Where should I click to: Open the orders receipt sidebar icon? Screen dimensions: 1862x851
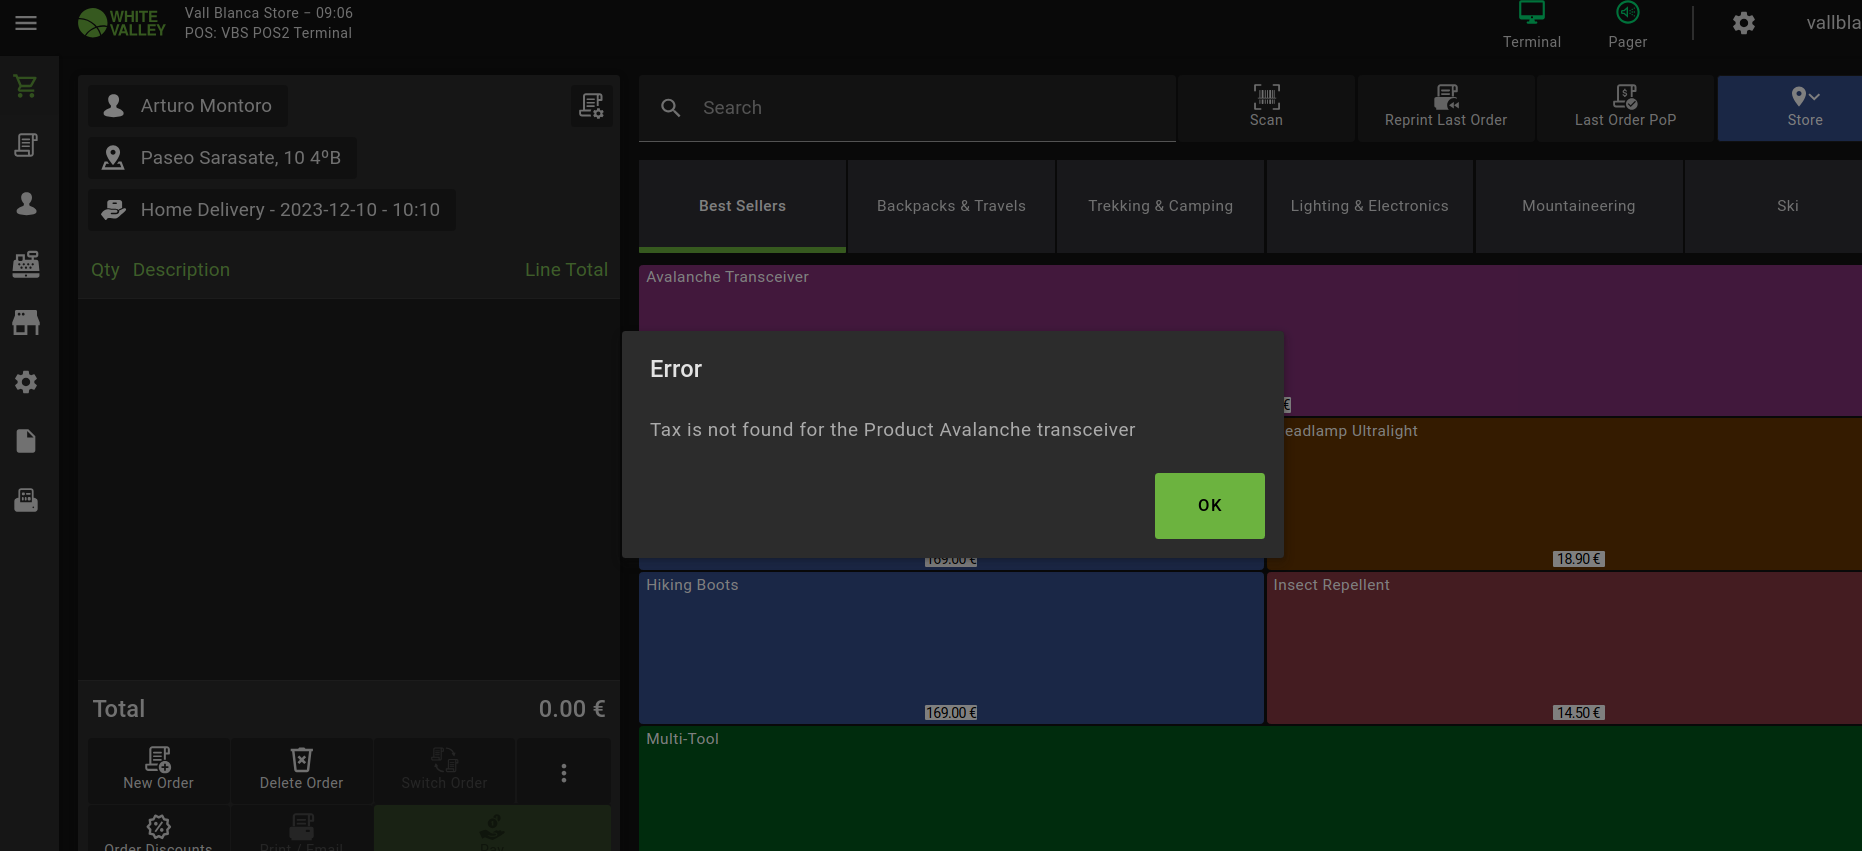click(26, 145)
